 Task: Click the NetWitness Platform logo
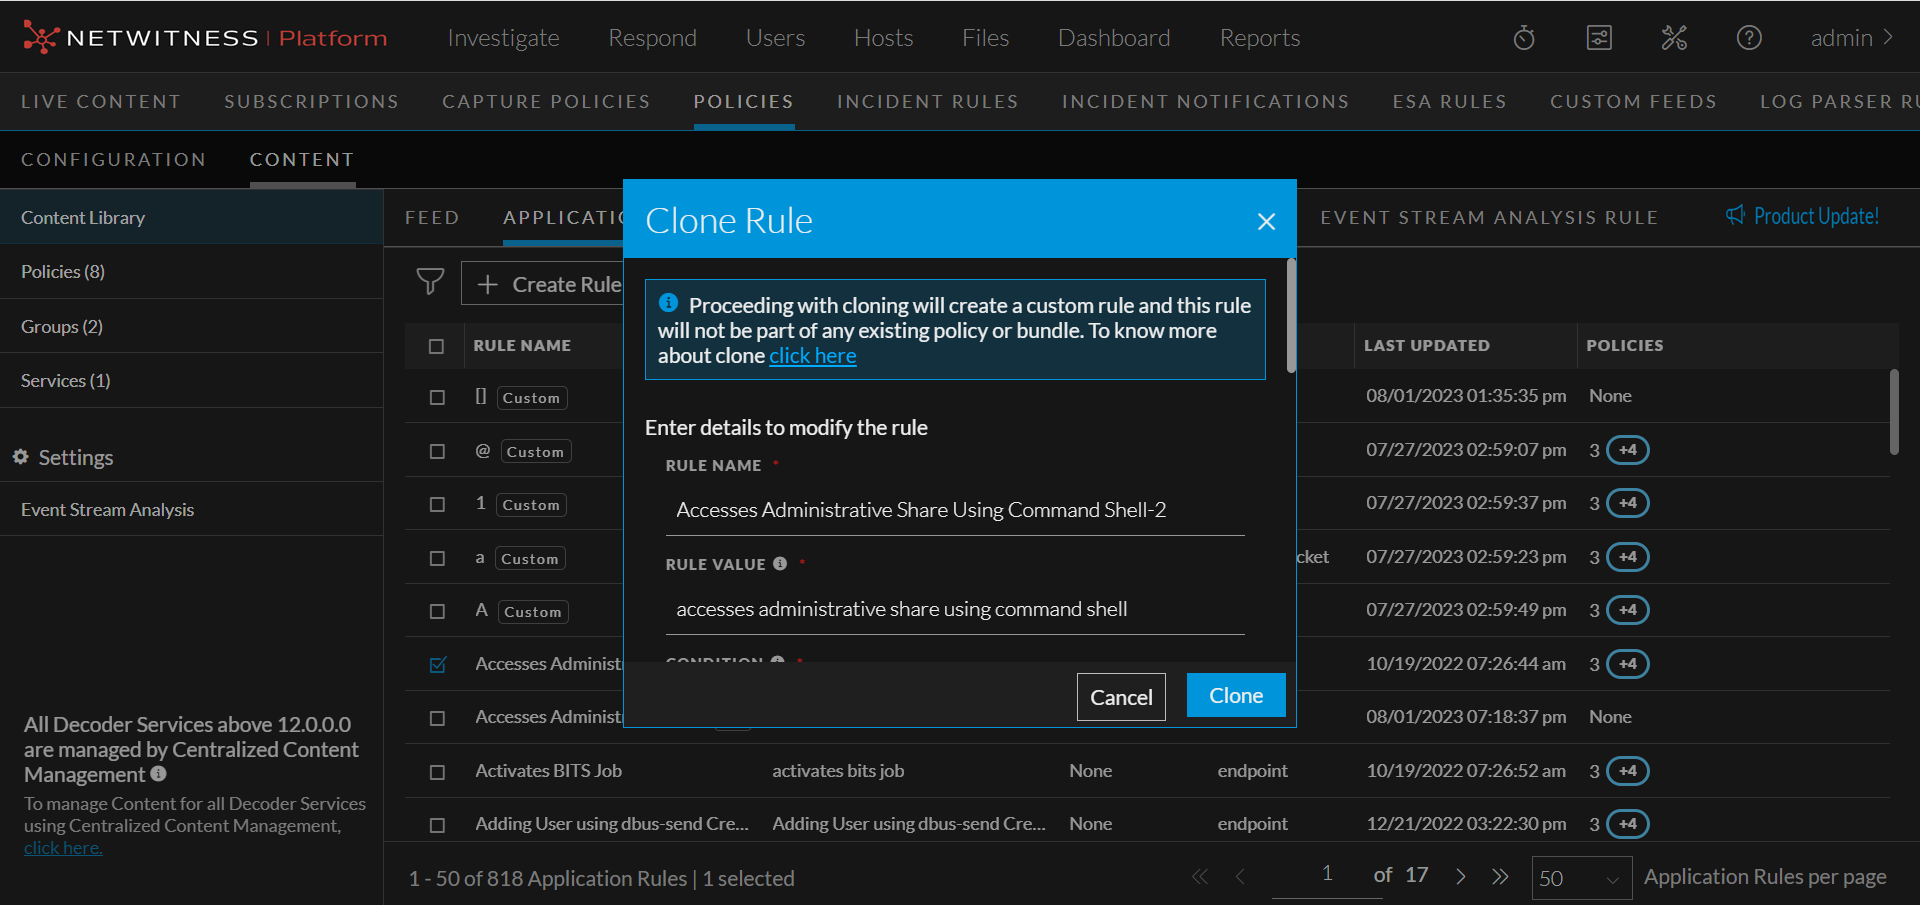click(x=204, y=38)
